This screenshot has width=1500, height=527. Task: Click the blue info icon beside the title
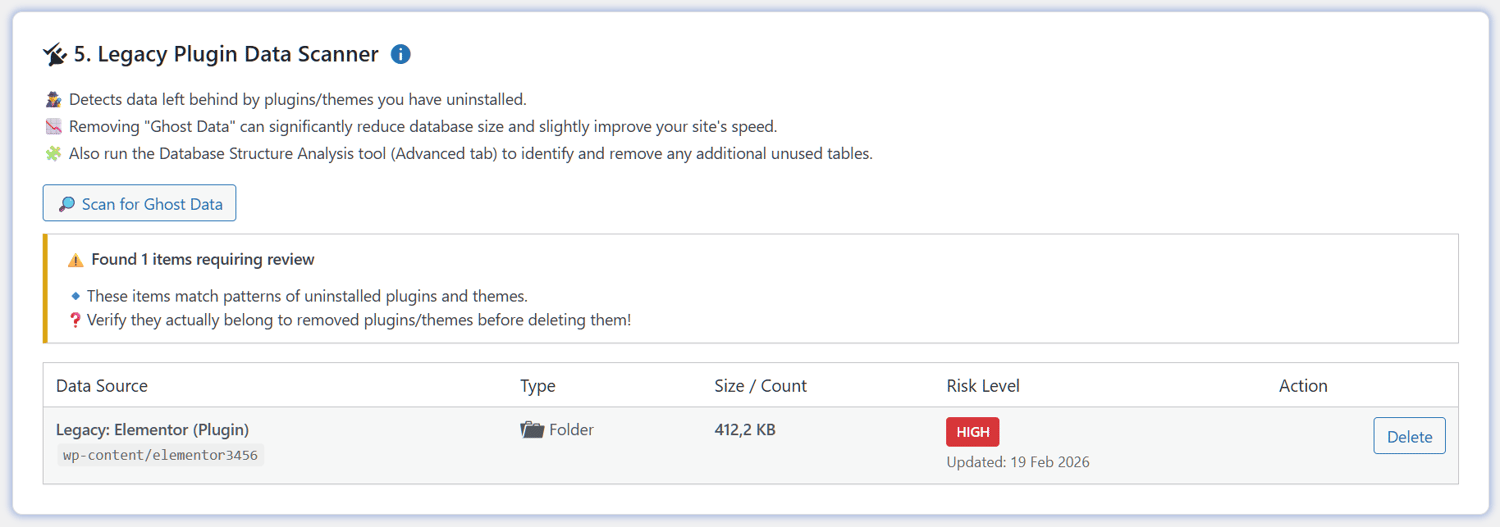click(x=401, y=54)
